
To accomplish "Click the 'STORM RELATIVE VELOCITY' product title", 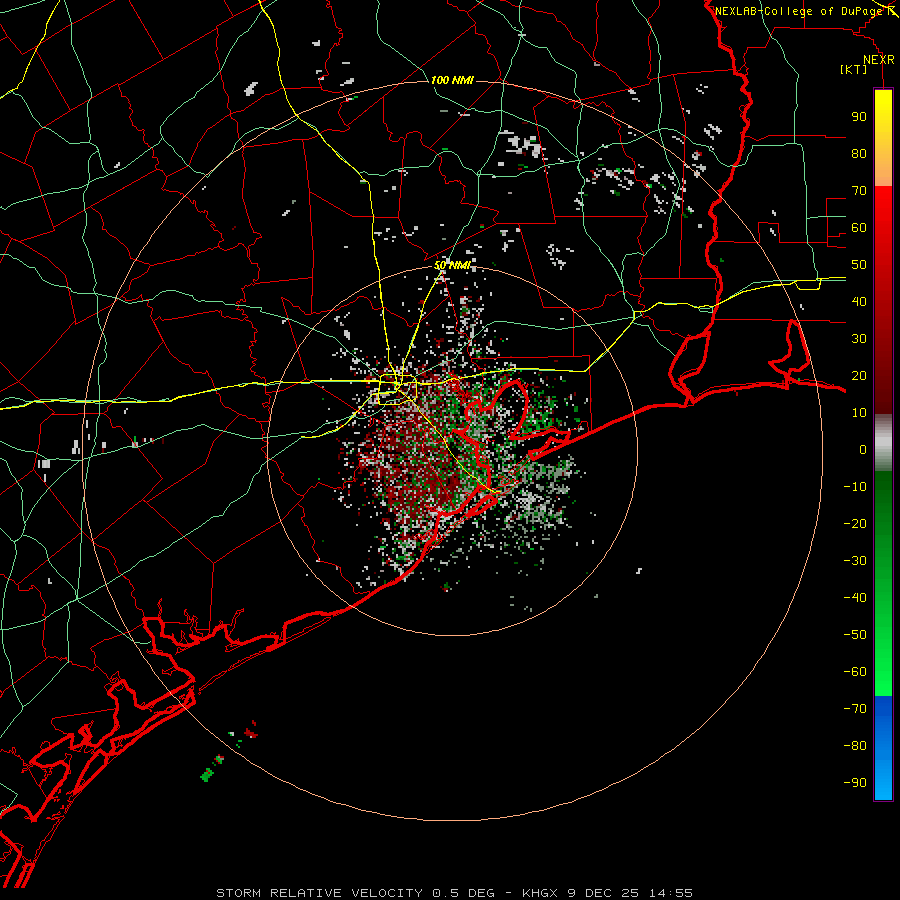I will tap(319, 893).
